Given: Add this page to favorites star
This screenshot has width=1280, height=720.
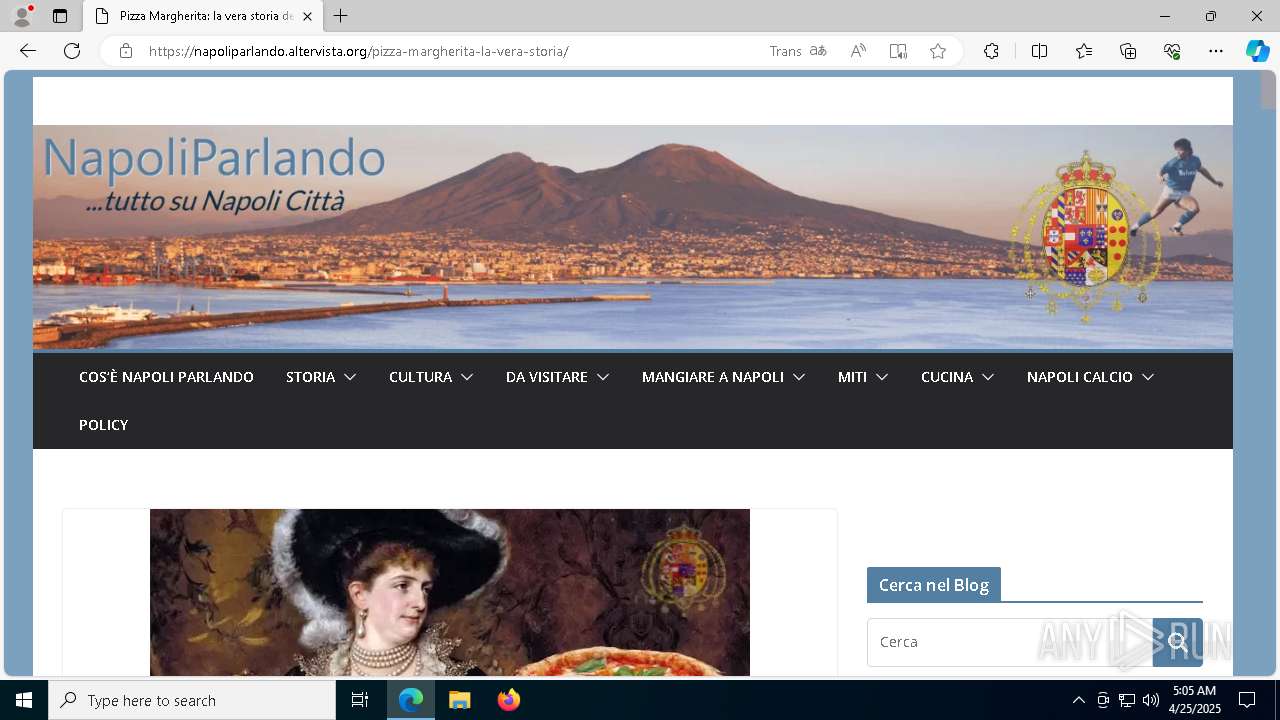Looking at the screenshot, I should click(938, 51).
